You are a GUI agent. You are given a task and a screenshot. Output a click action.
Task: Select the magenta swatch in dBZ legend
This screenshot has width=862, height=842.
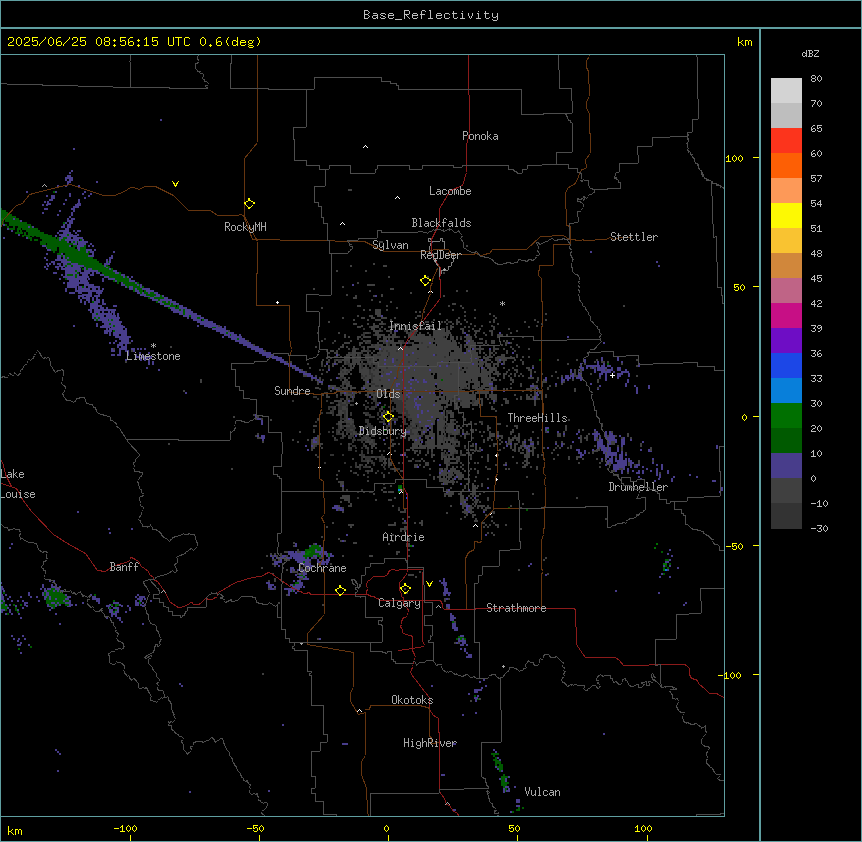click(786, 315)
